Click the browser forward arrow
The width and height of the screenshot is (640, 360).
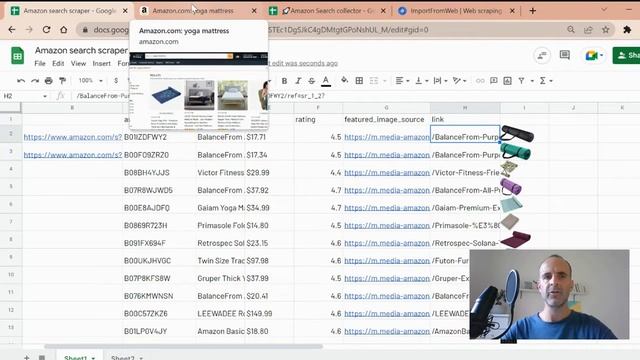pyautogui.click(x=29, y=30)
